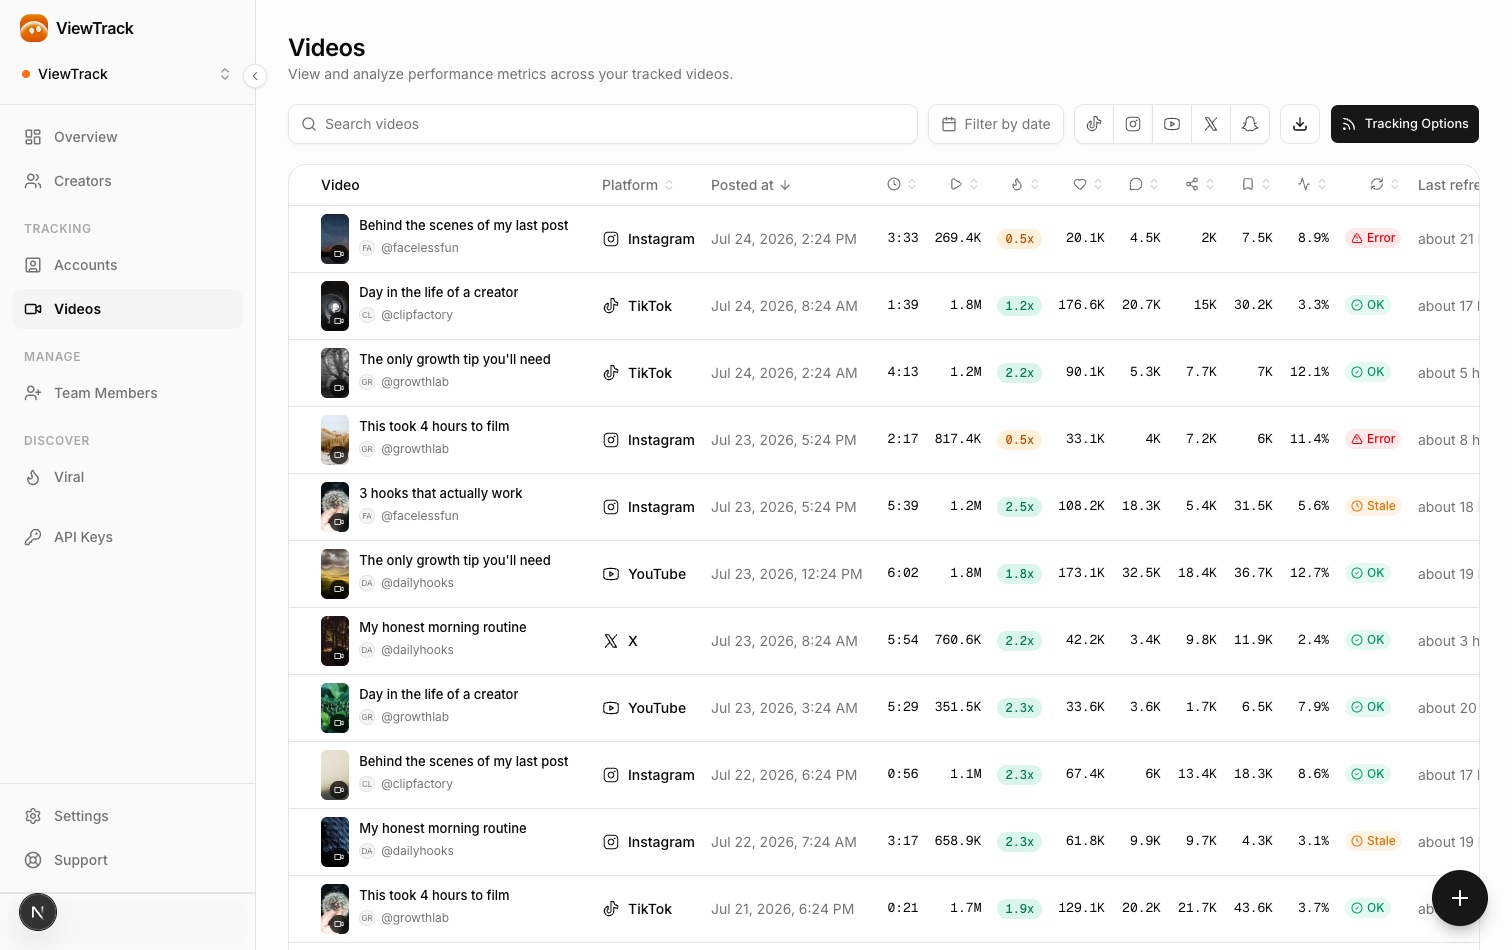Sort by refresh status icon column
This screenshot has height=950, width=1512.
click(1385, 184)
